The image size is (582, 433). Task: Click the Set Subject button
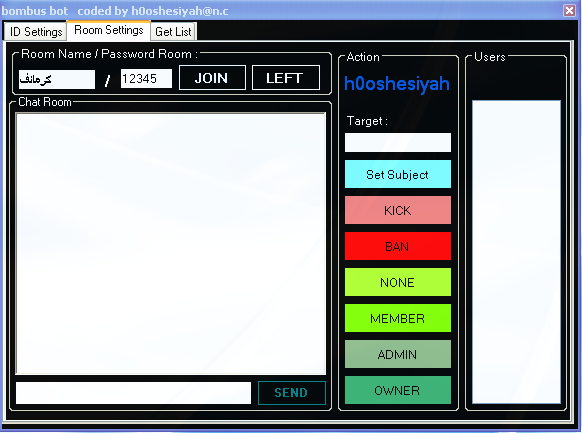(398, 174)
